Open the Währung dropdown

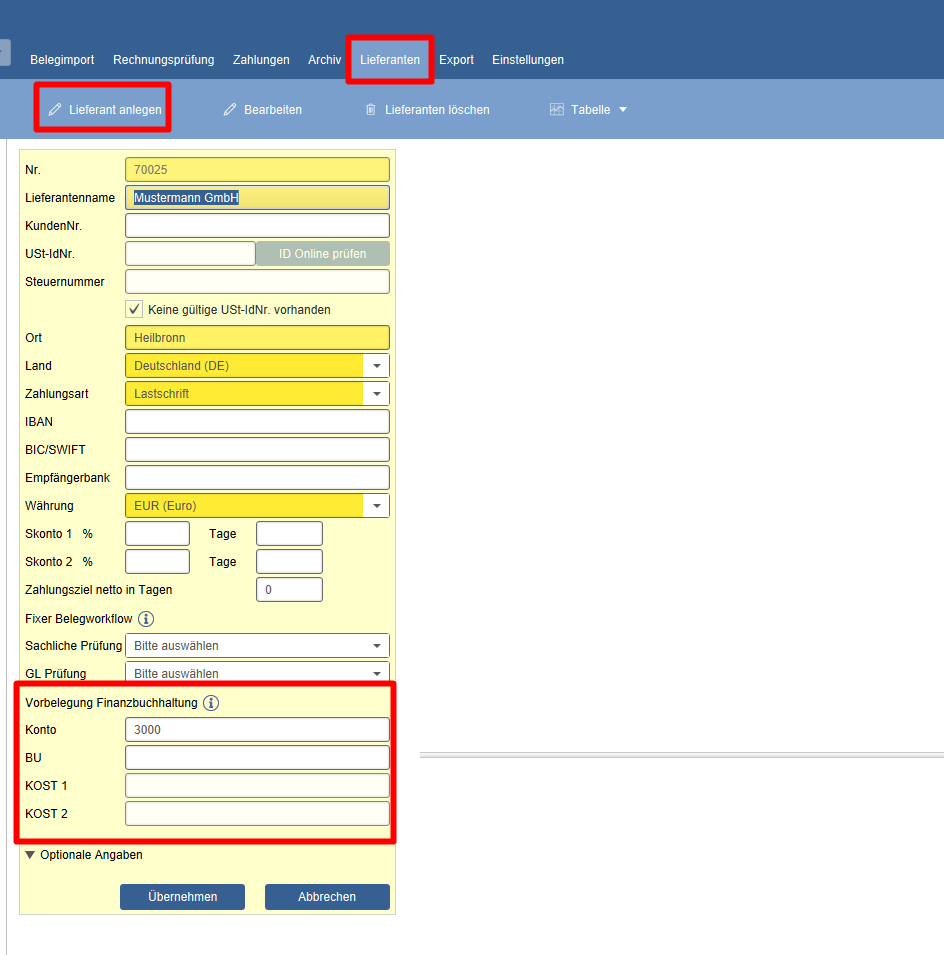(377, 506)
